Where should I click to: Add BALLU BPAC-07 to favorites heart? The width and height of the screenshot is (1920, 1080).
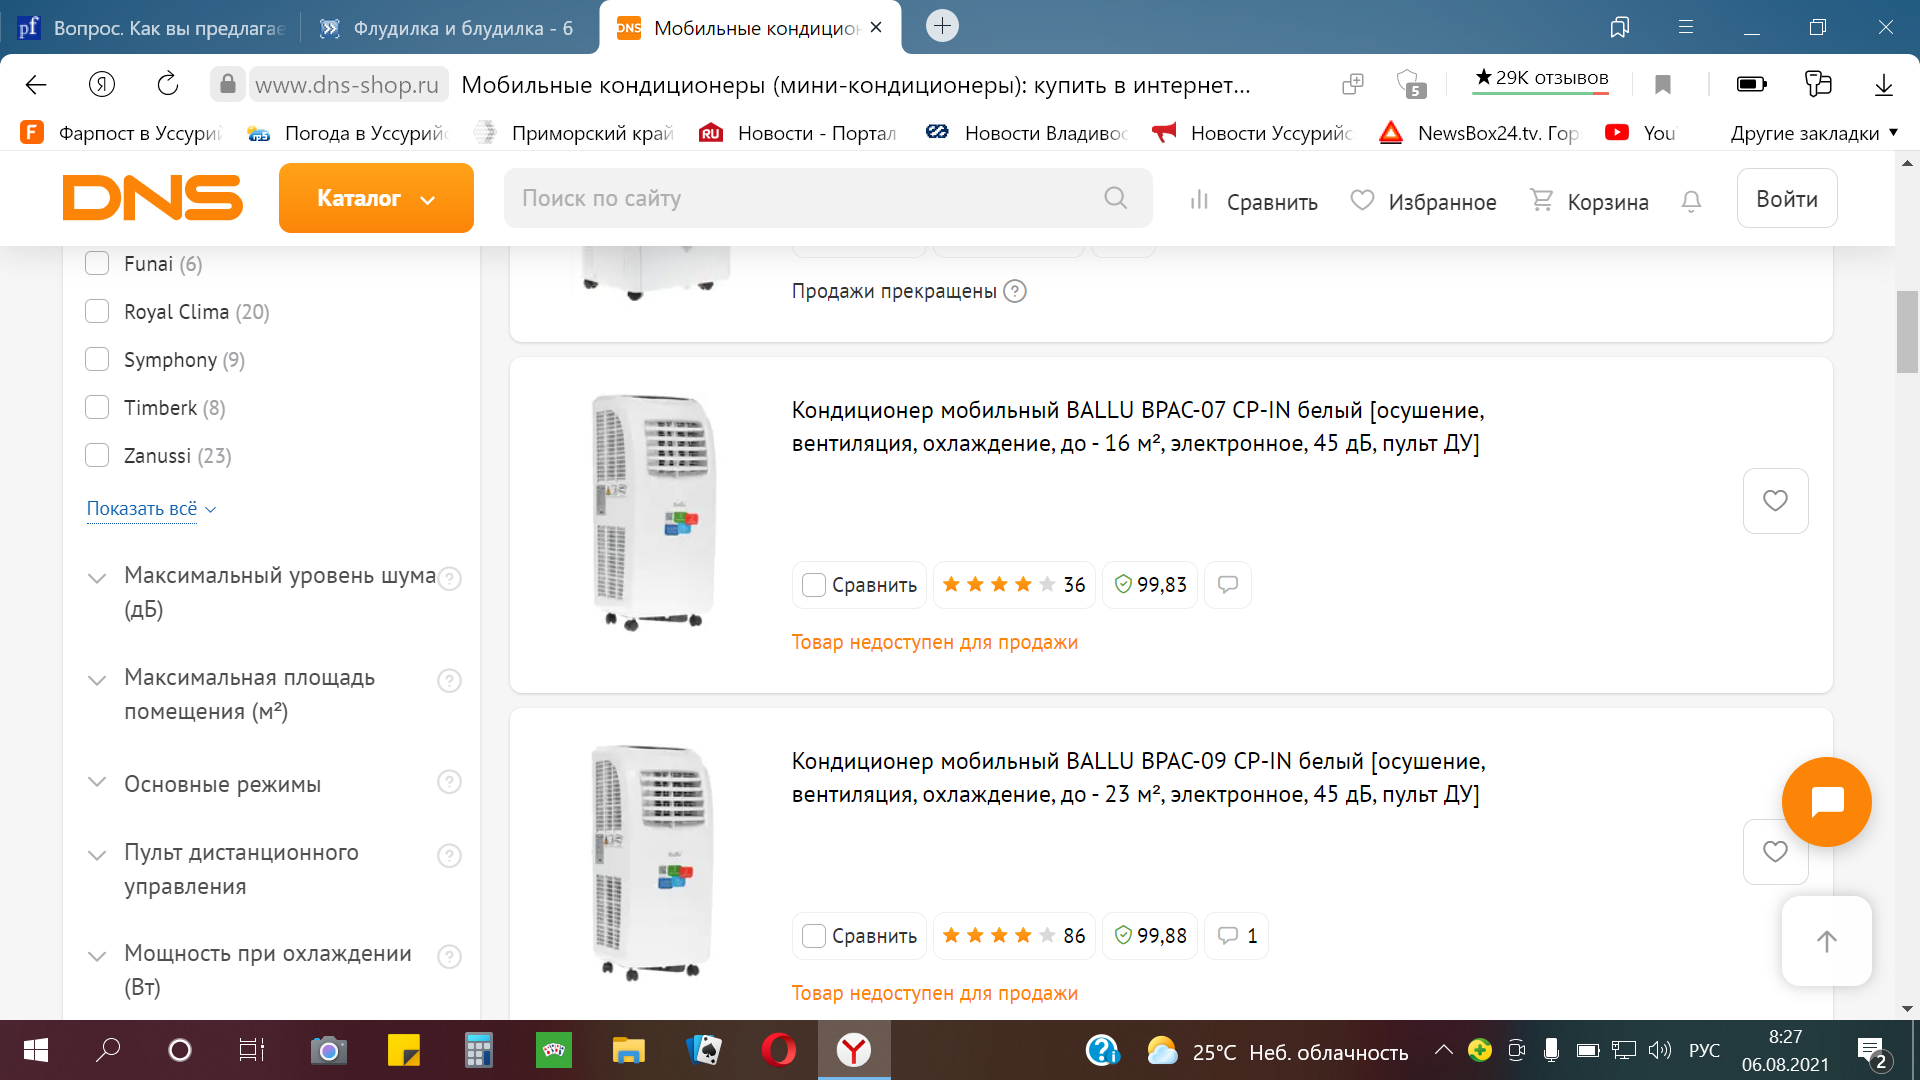(1775, 501)
